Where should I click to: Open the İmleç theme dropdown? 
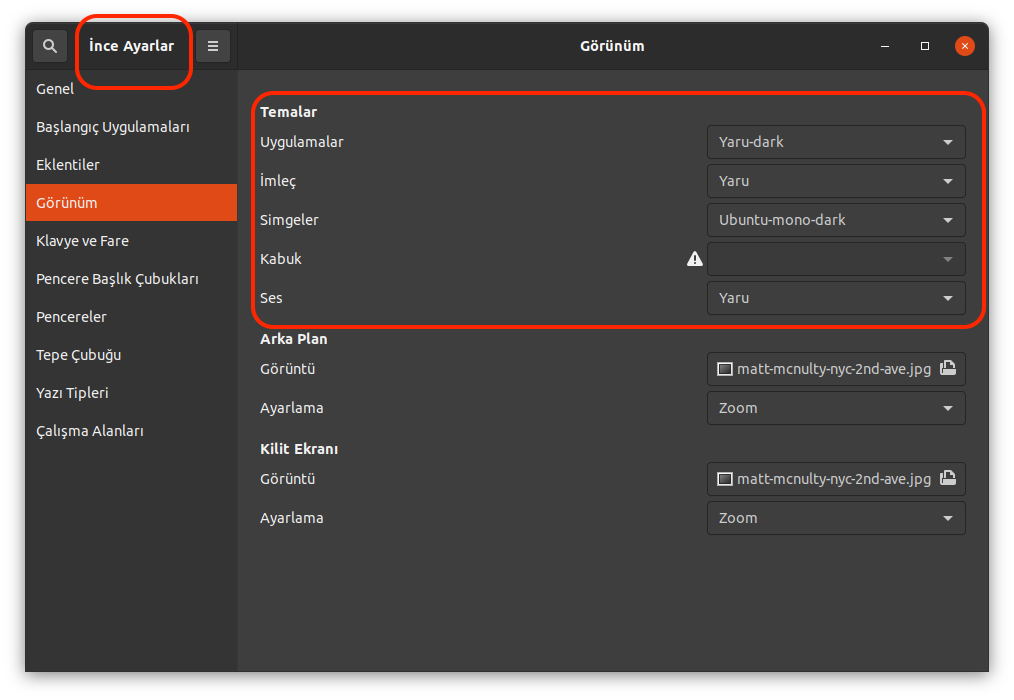pos(835,181)
